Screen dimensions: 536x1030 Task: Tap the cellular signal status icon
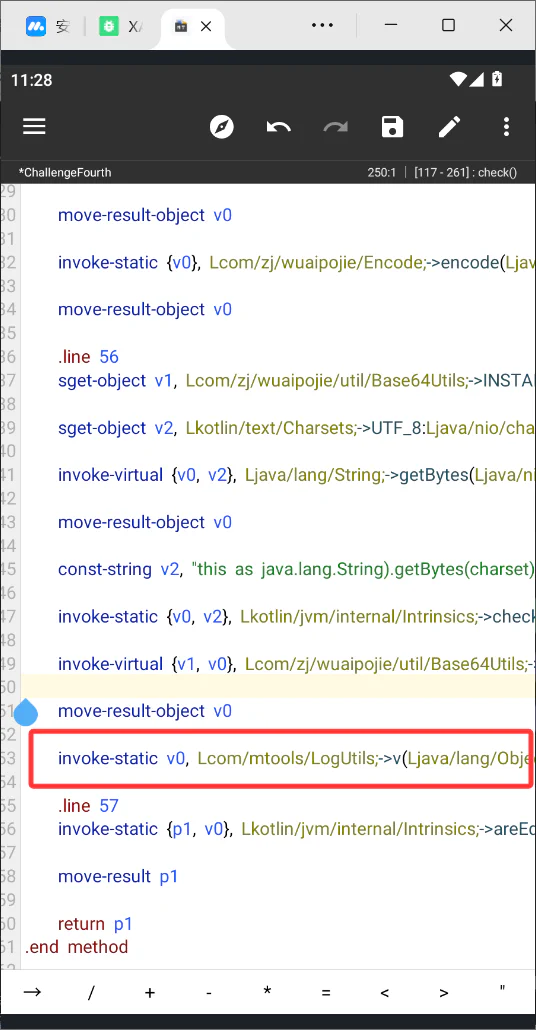[477, 79]
